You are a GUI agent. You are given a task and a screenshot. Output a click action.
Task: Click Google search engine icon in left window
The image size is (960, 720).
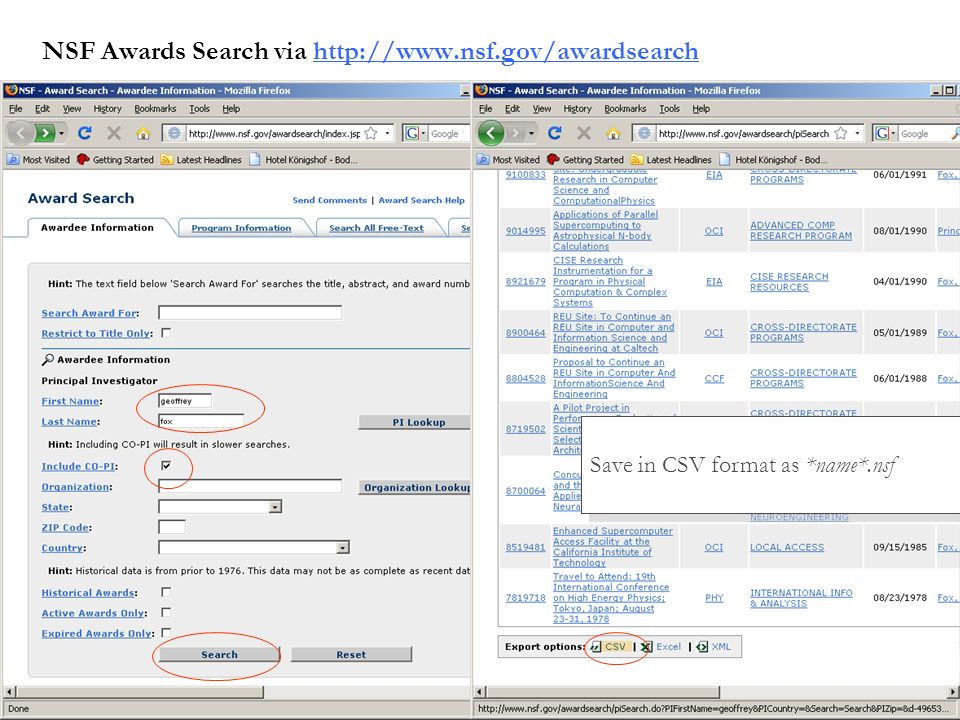click(411, 133)
